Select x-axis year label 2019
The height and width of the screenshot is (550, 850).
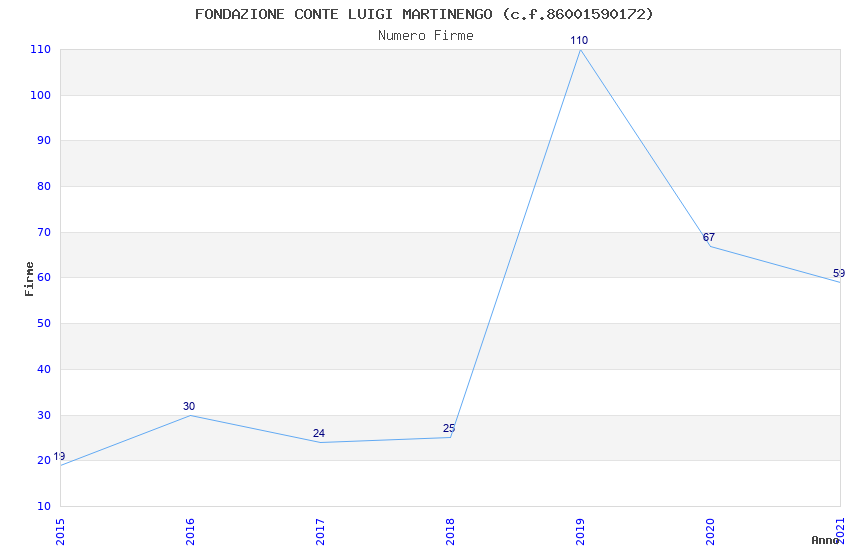click(x=580, y=532)
